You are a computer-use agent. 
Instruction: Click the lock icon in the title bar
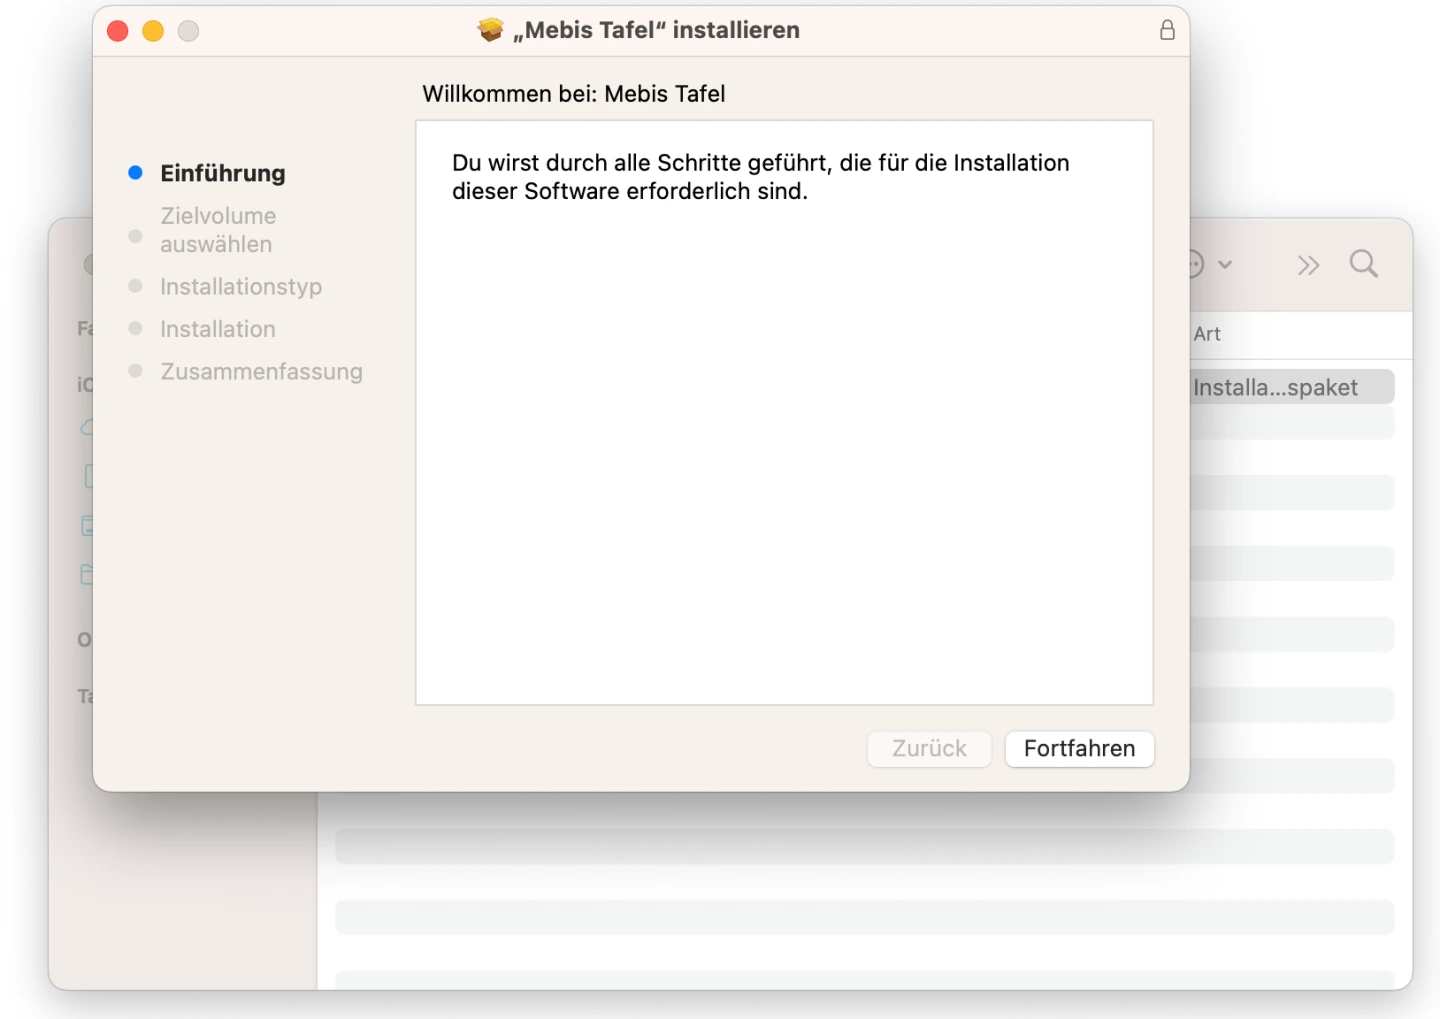(x=1166, y=30)
